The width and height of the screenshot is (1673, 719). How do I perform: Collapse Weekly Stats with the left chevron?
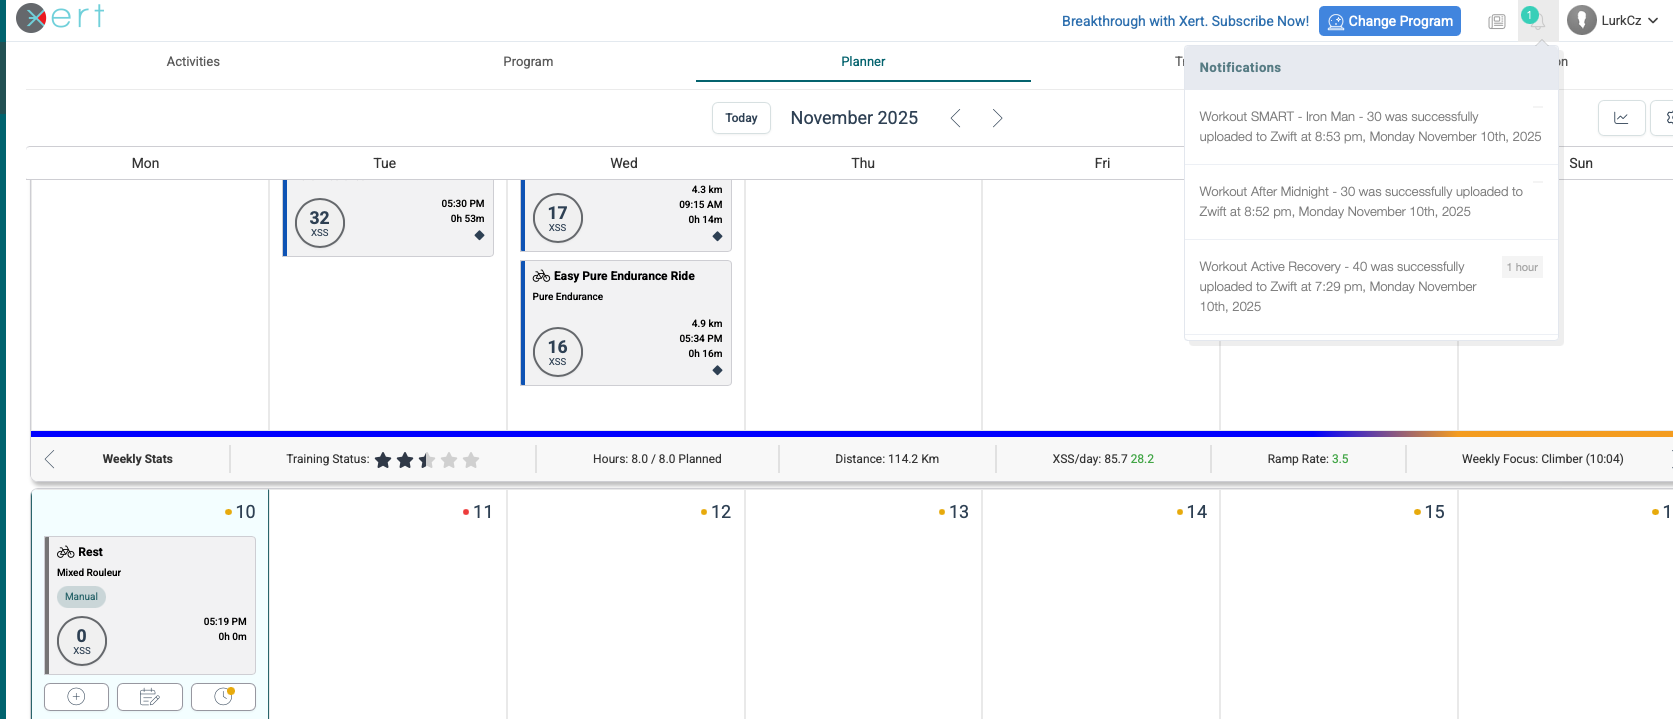point(50,459)
